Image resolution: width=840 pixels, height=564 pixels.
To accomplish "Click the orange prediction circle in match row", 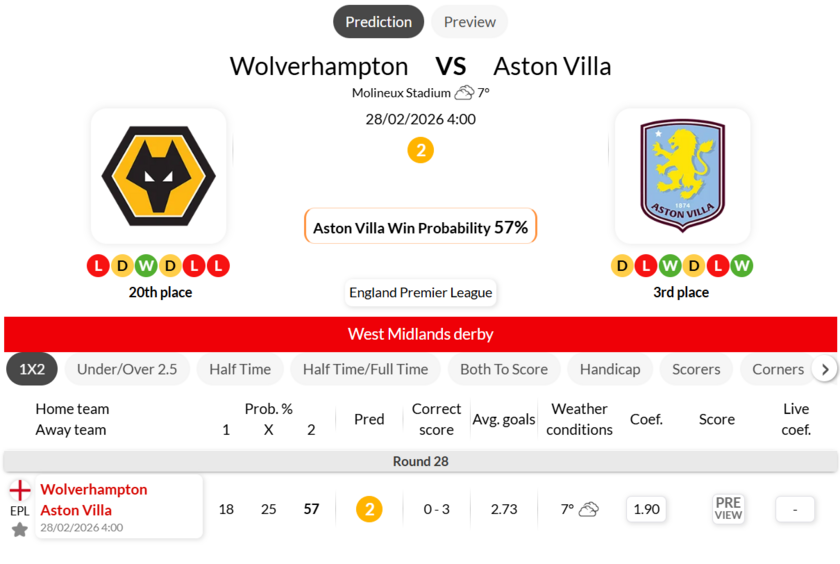I will (369, 509).
